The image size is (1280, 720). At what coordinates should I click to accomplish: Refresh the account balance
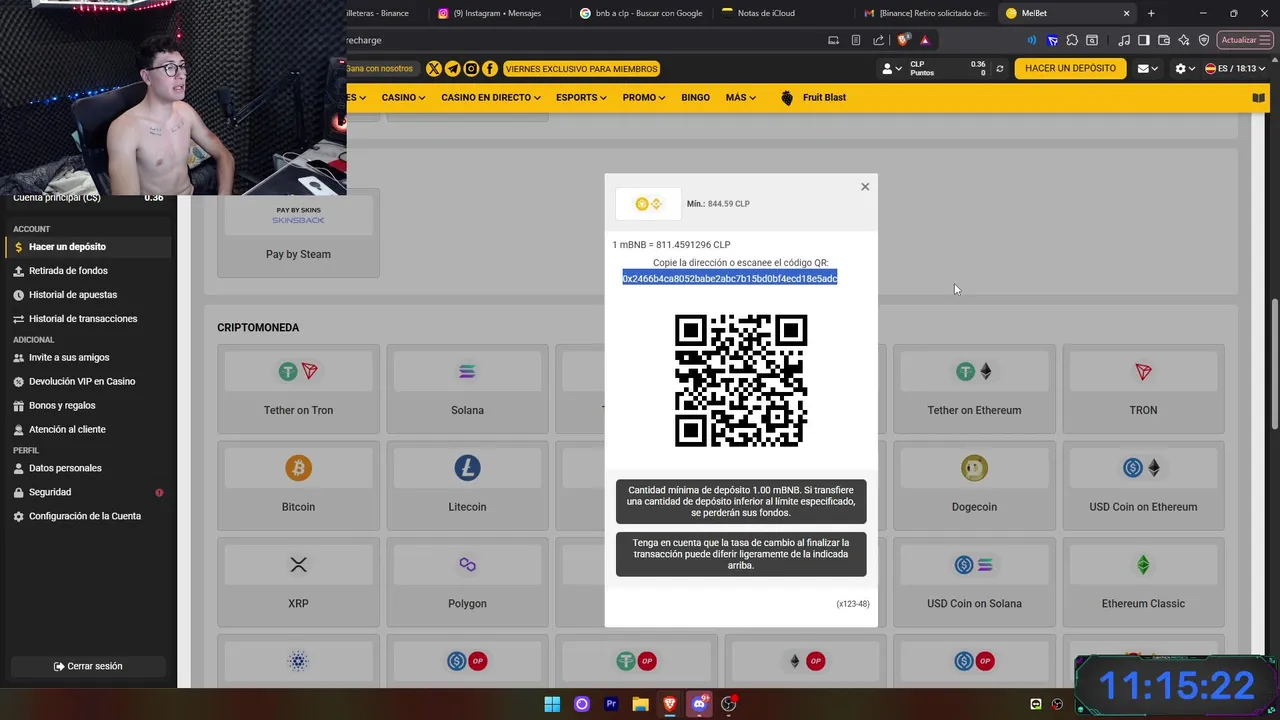pos(999,69)
